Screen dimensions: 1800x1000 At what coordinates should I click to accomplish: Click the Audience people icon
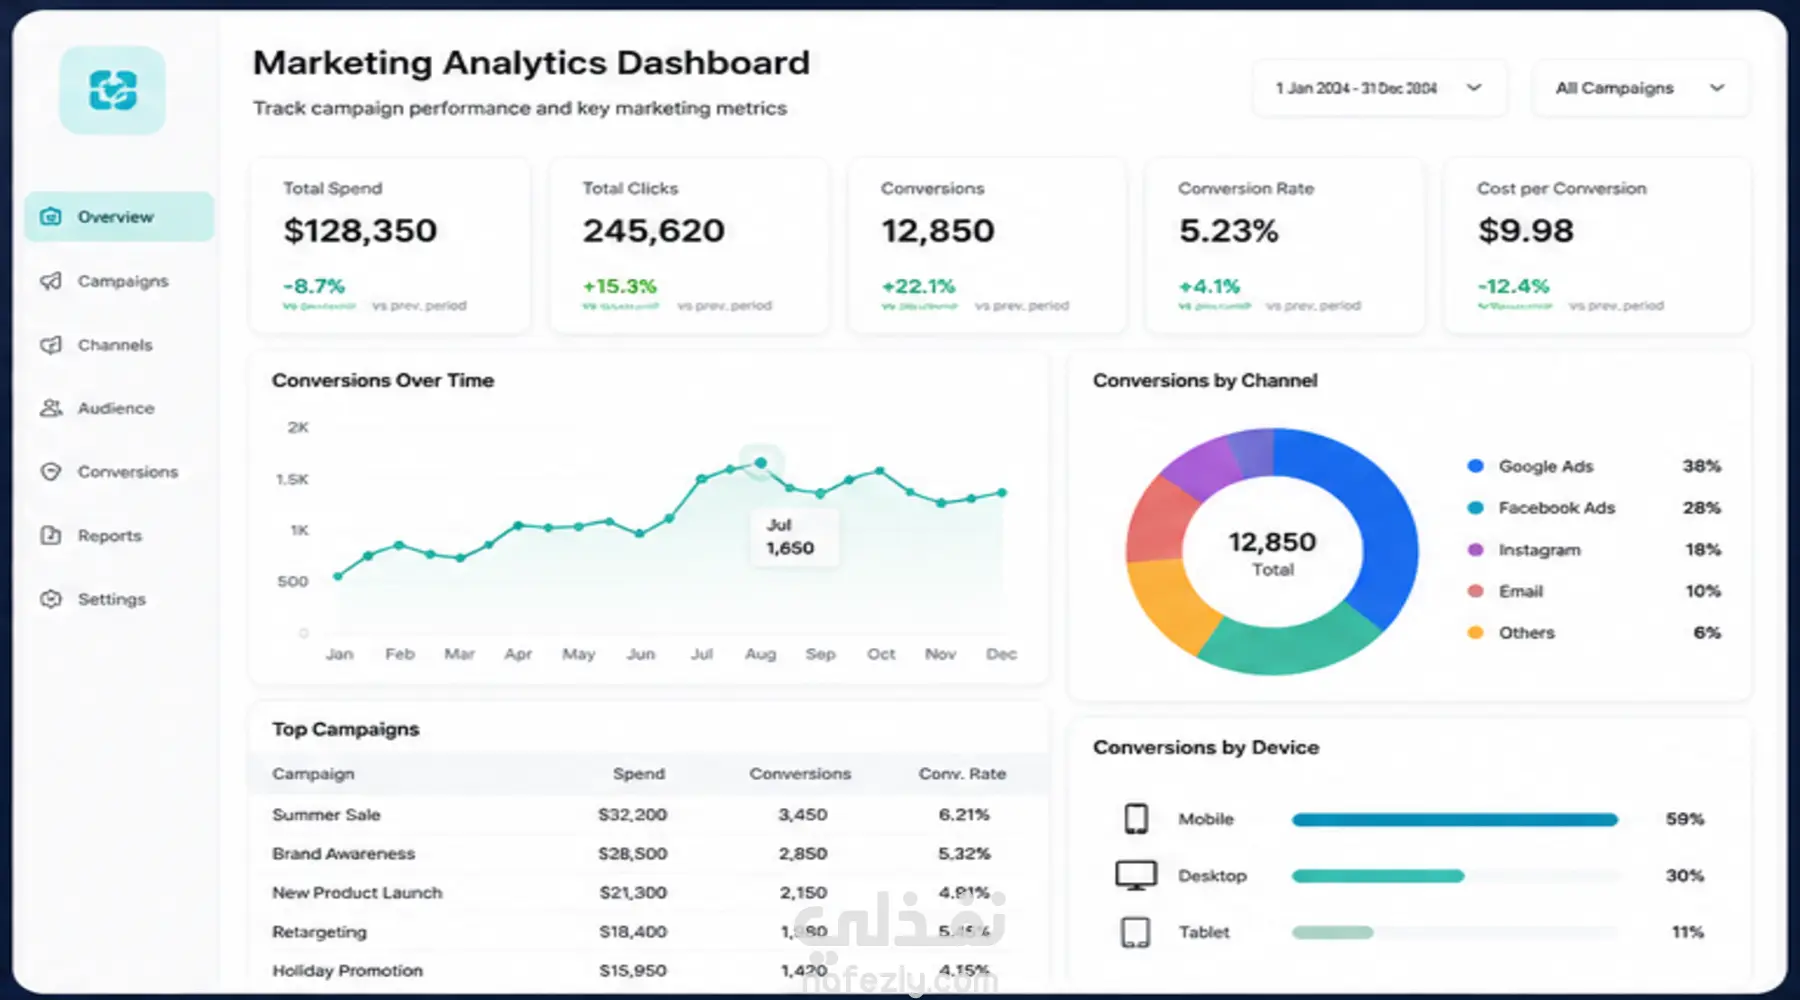51,408
